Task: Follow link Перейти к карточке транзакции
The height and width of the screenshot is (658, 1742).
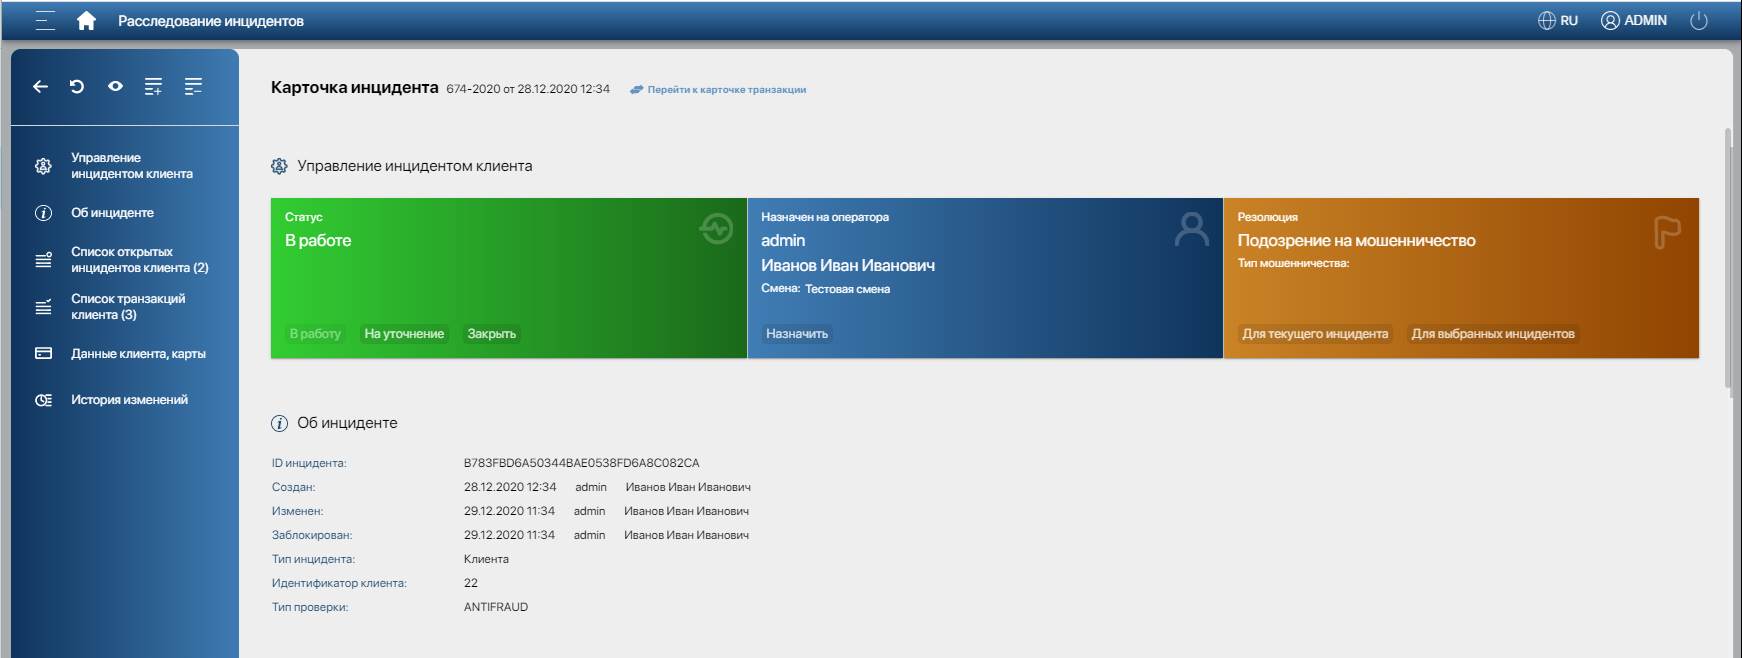Action: pos(726,90)
